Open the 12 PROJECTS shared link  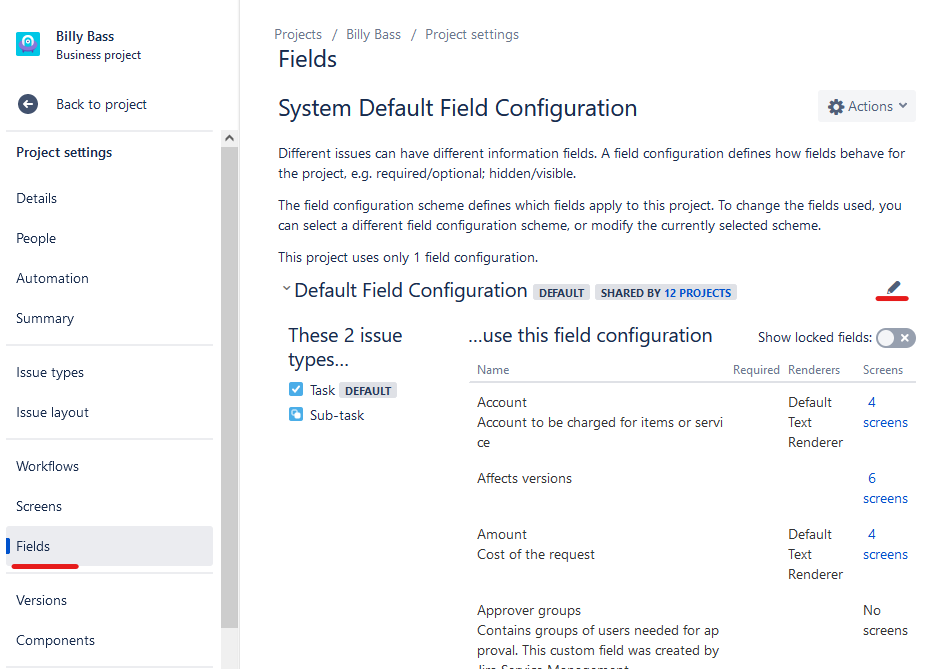coord(697,293)
